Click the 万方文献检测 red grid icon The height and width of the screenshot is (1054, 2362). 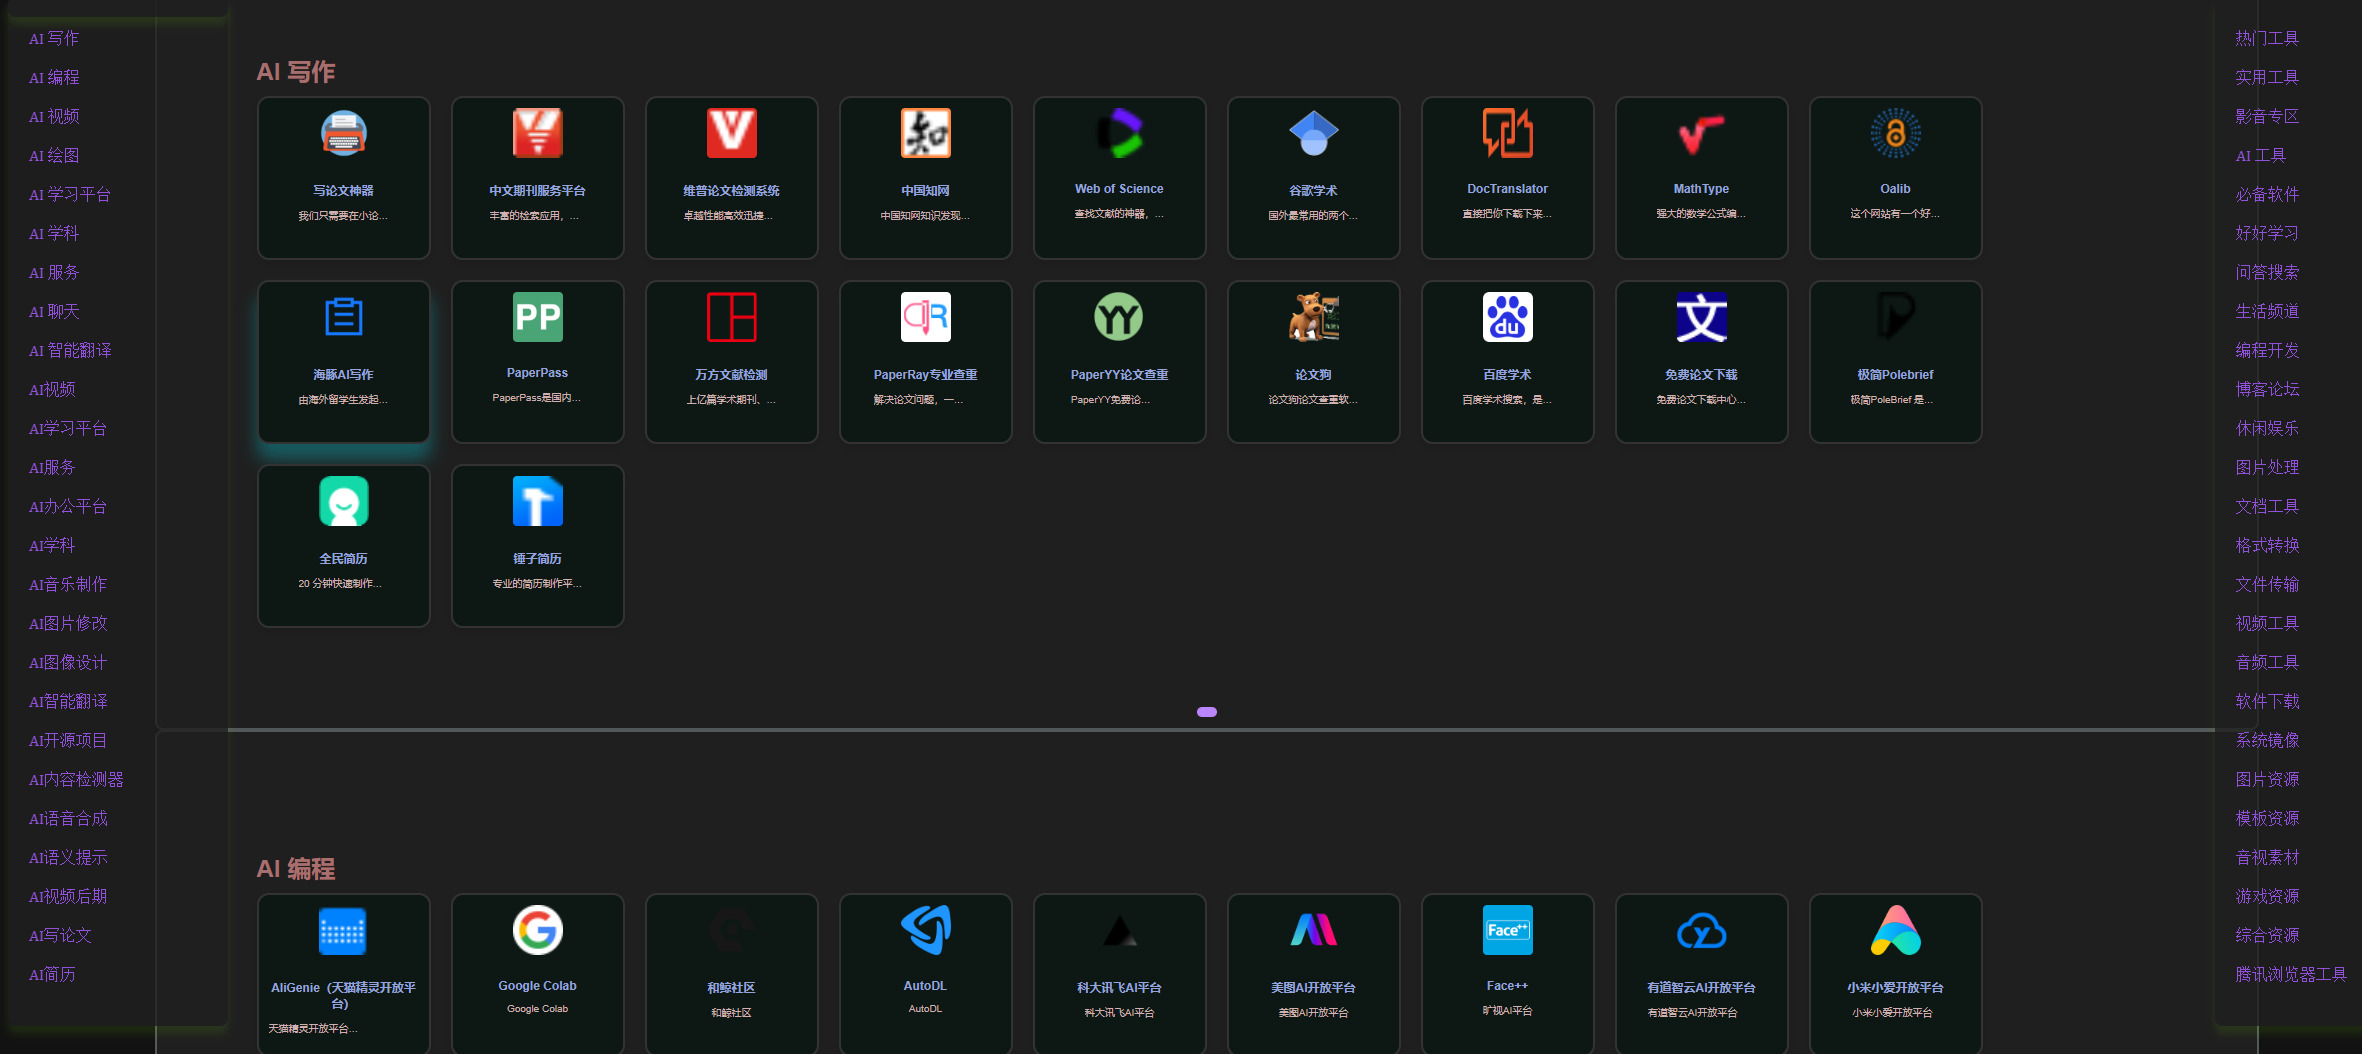[731, 317]
